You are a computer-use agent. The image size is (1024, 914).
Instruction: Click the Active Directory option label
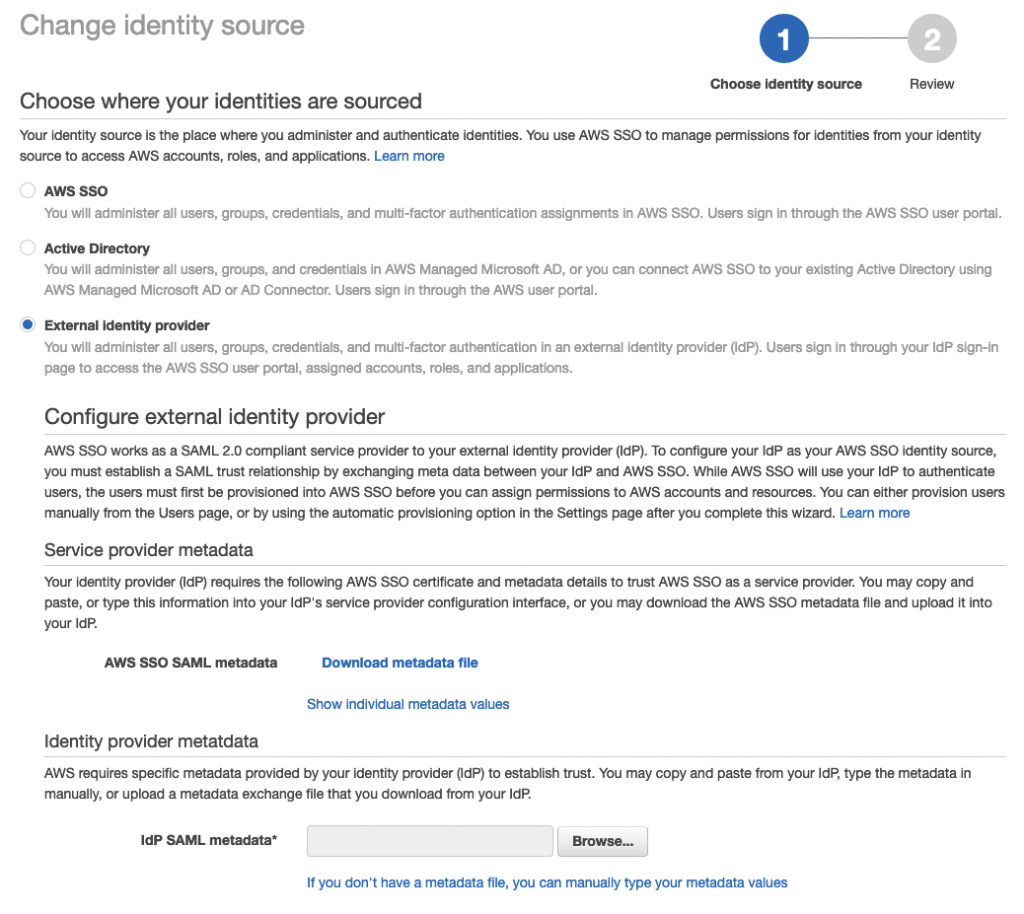[97, 248]
